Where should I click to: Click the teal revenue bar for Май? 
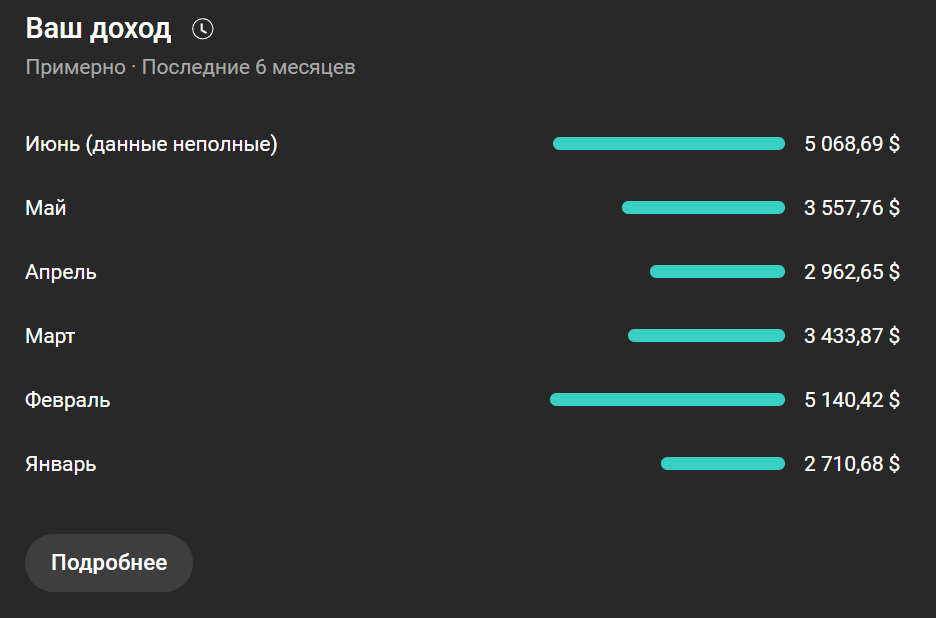click(x=703, y=208)
